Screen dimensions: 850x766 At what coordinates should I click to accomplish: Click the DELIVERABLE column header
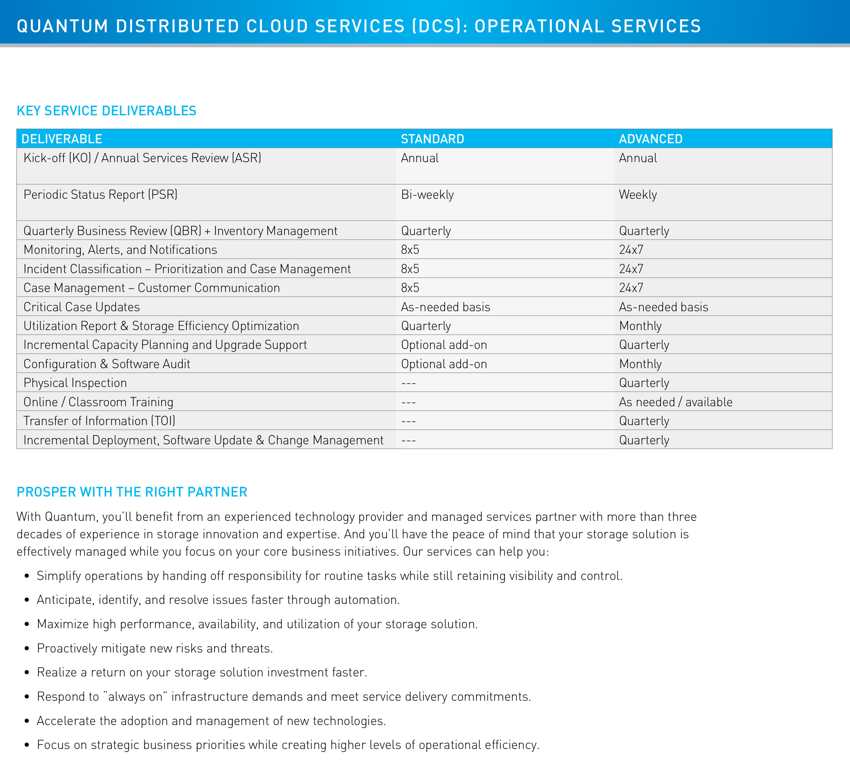tap(61, 139)
